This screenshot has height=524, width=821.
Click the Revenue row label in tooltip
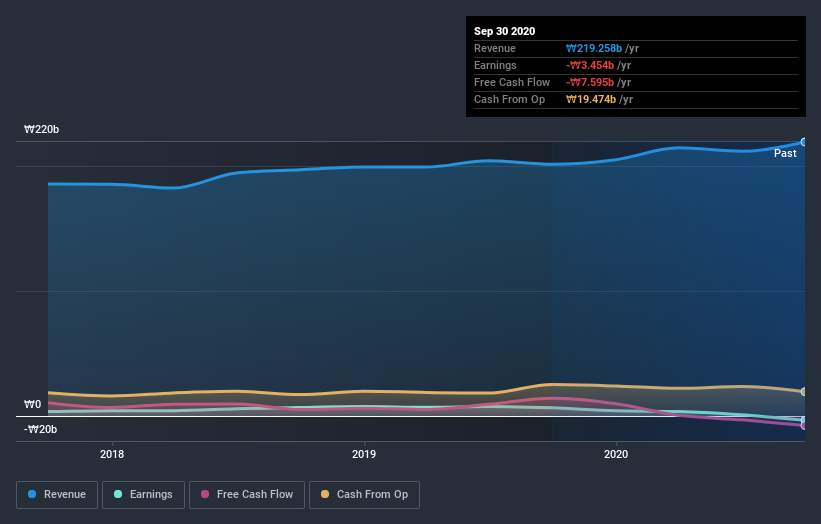click(495, 48)
